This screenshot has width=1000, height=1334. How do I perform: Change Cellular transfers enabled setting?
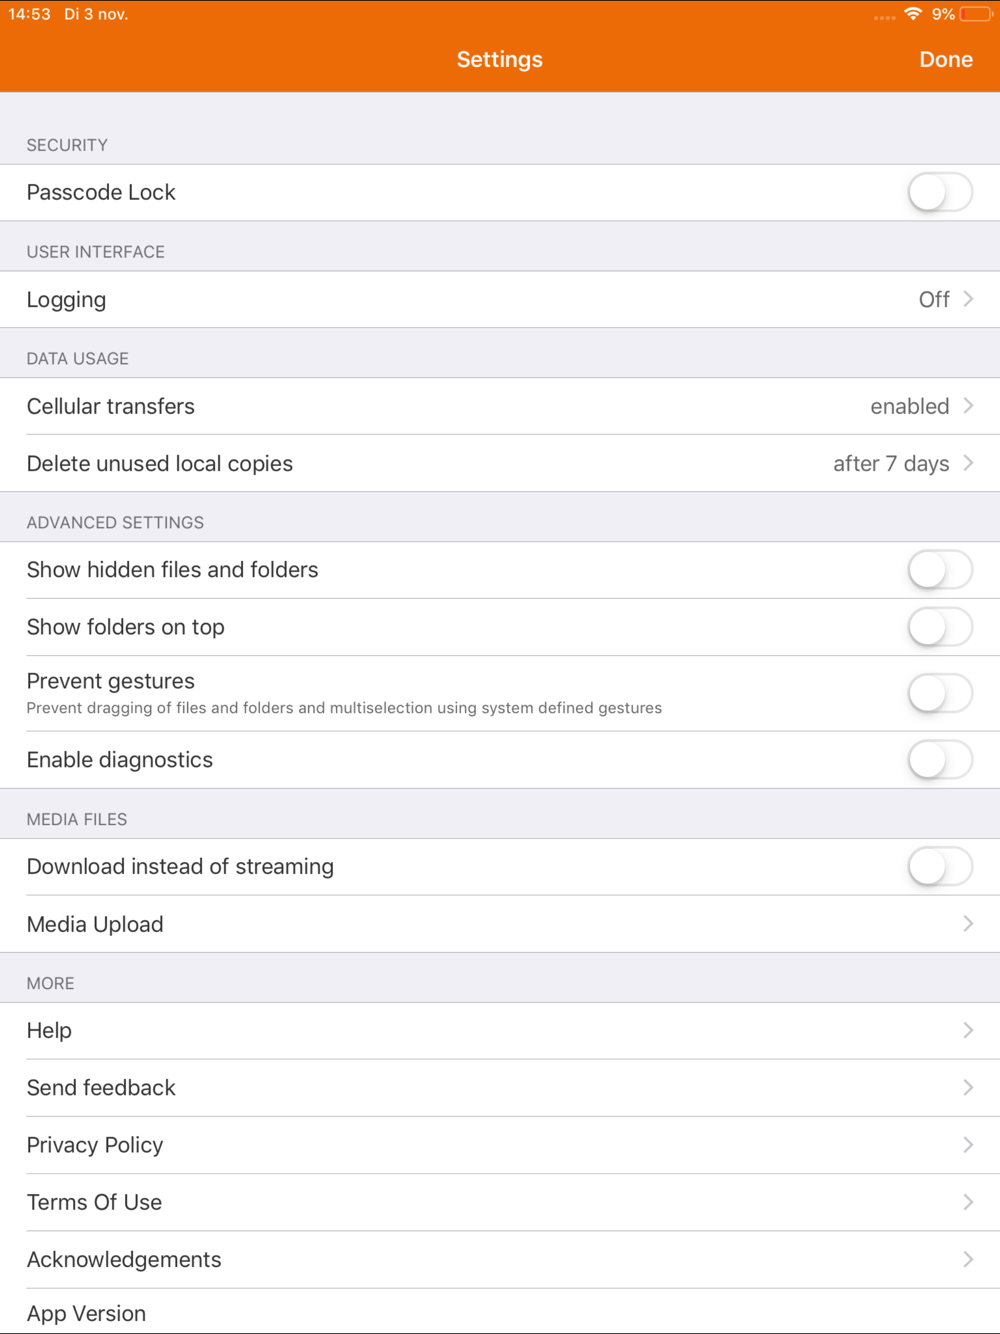coord(500,406)
